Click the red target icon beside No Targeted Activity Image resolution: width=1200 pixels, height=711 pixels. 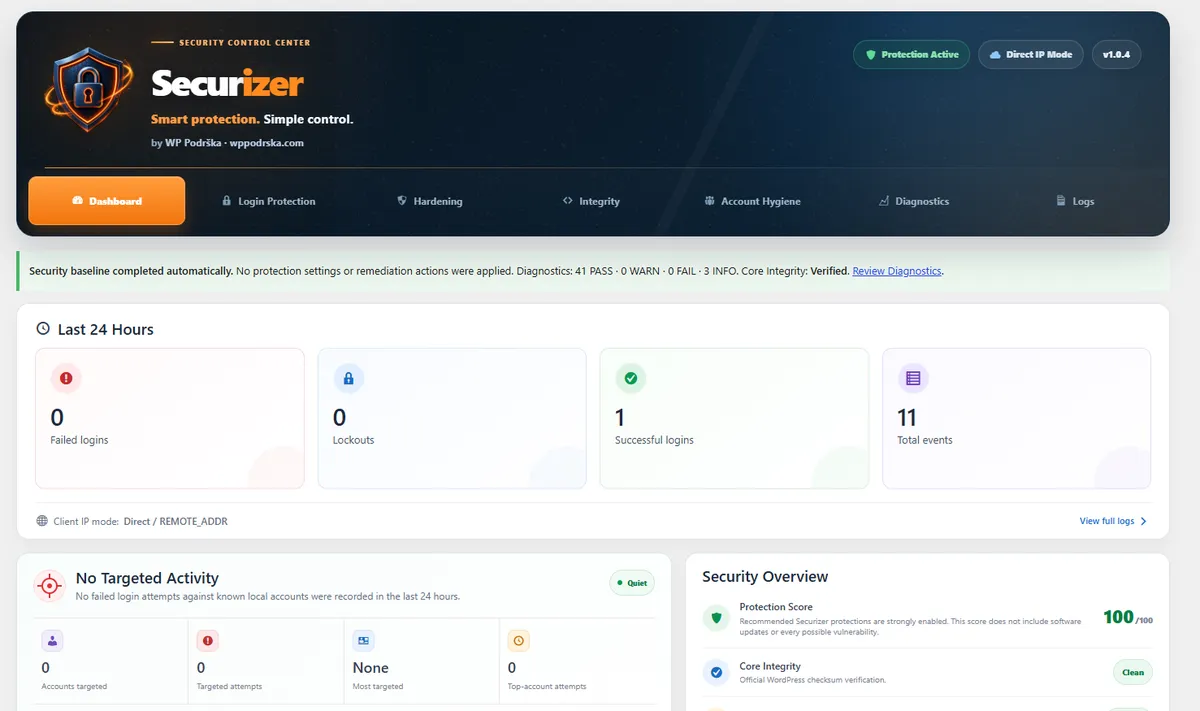pyautogui.click(x=50, y=586)
